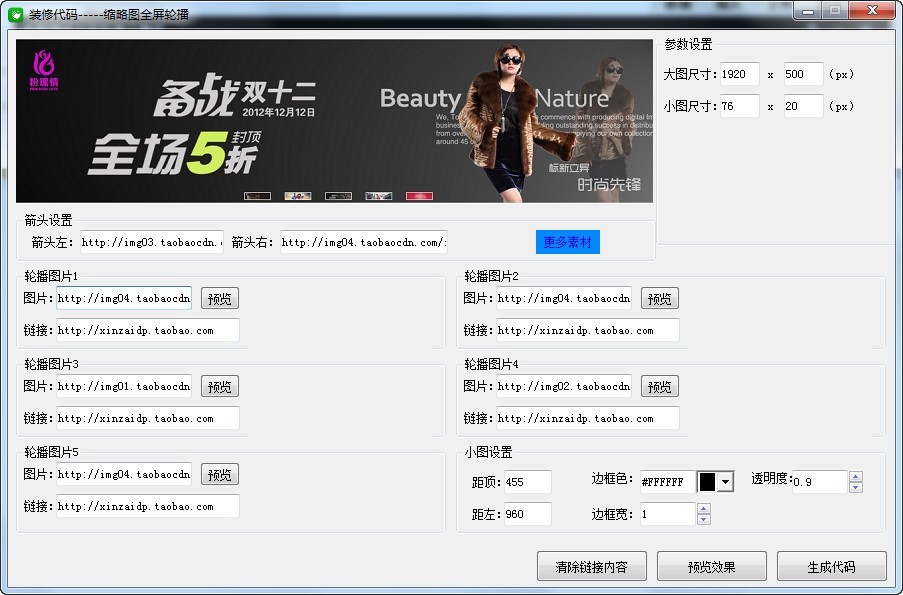The height and width of the screenshot is (595, 903).
Task: Click the 边框宽 value field
Action: coord(668,514)
